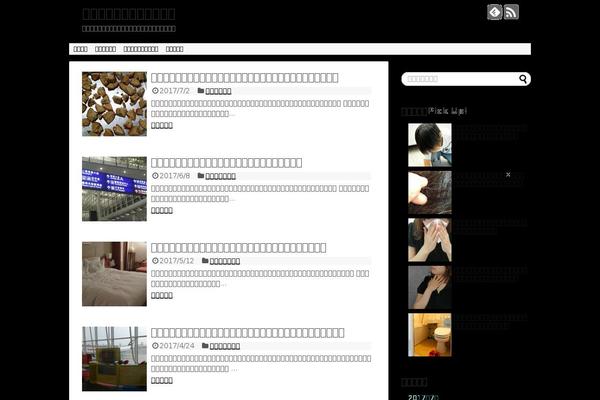Open the third, longest navigation menu item
This screenshot has width=600, height=400.
click(141, 49)
